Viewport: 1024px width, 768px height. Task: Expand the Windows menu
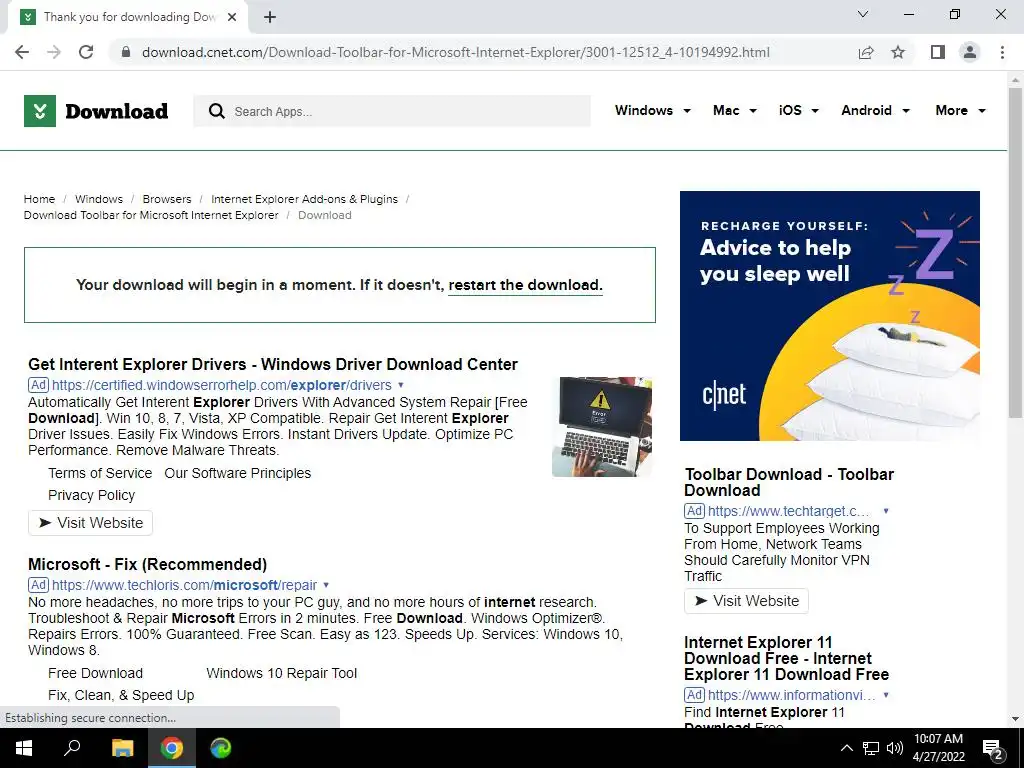point(652,110)
